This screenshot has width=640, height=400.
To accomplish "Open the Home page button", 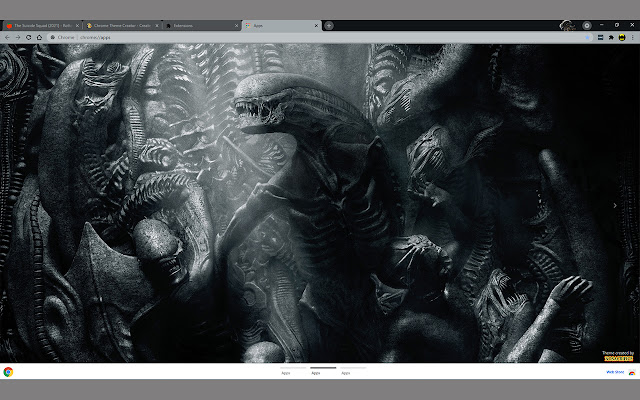I will click(x=40, y=37).
